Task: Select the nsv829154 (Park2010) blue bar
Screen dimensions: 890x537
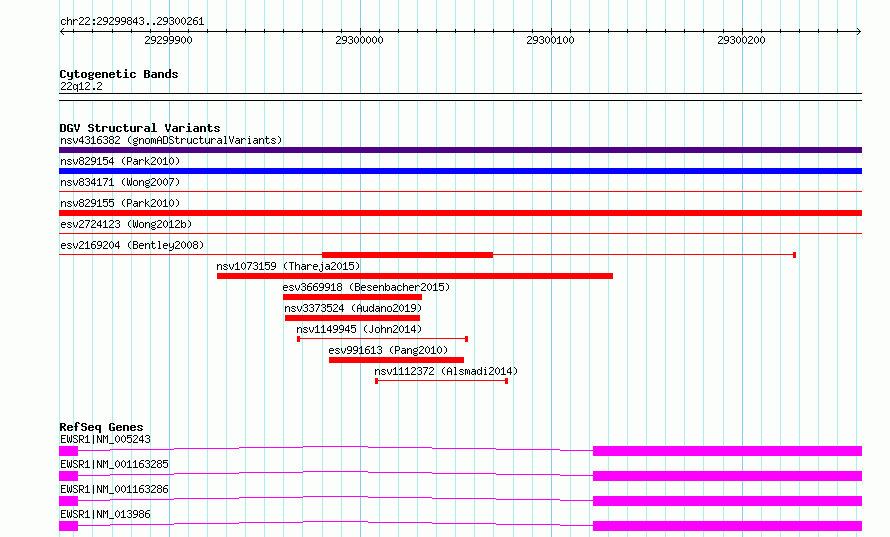Action: [460, 171]
